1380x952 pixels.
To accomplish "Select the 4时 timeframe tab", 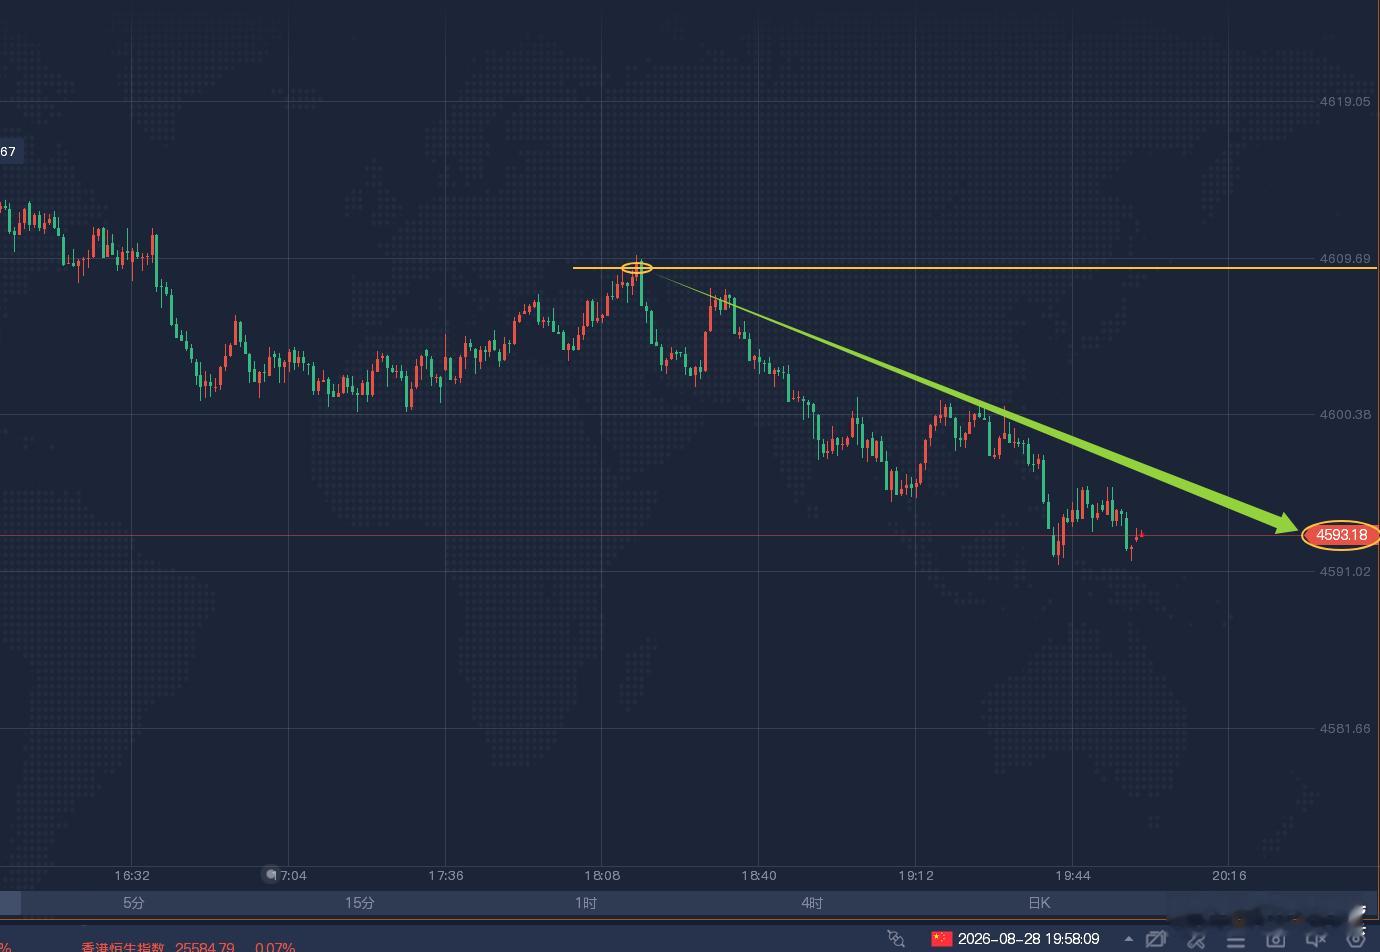I will 812,903.
